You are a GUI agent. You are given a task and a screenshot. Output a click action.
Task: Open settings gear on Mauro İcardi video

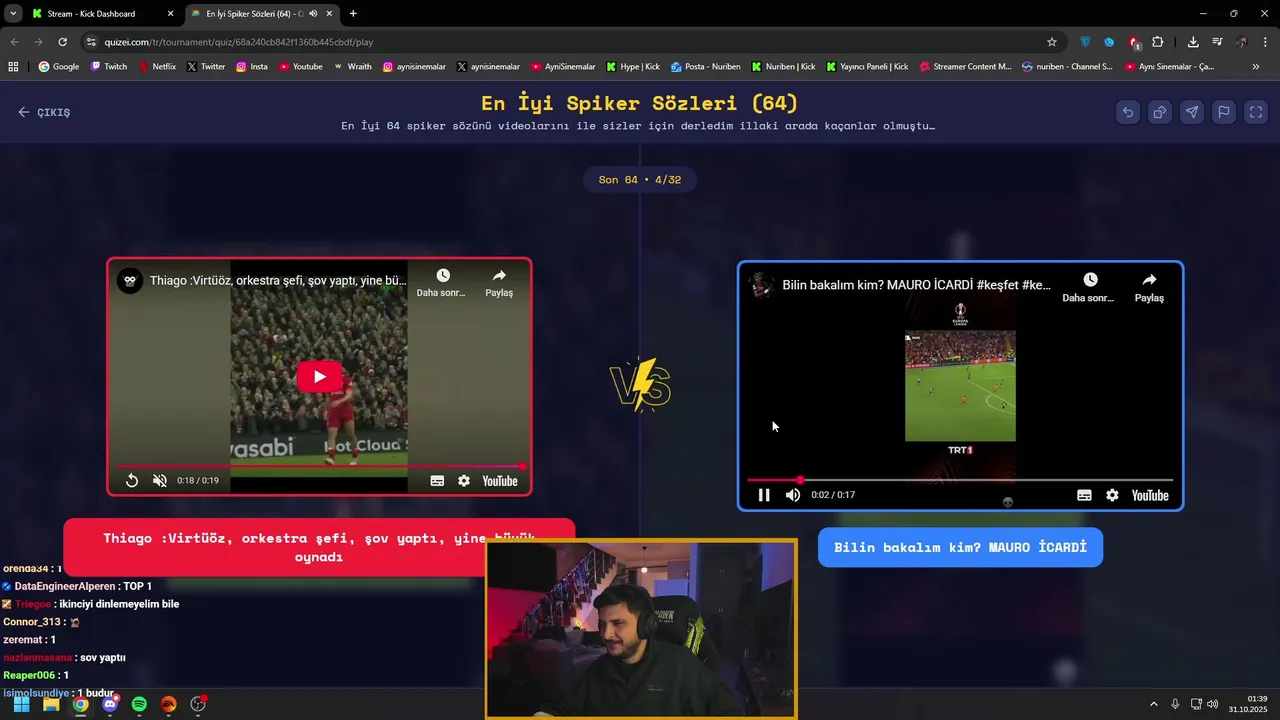(x=1112, y=495)
